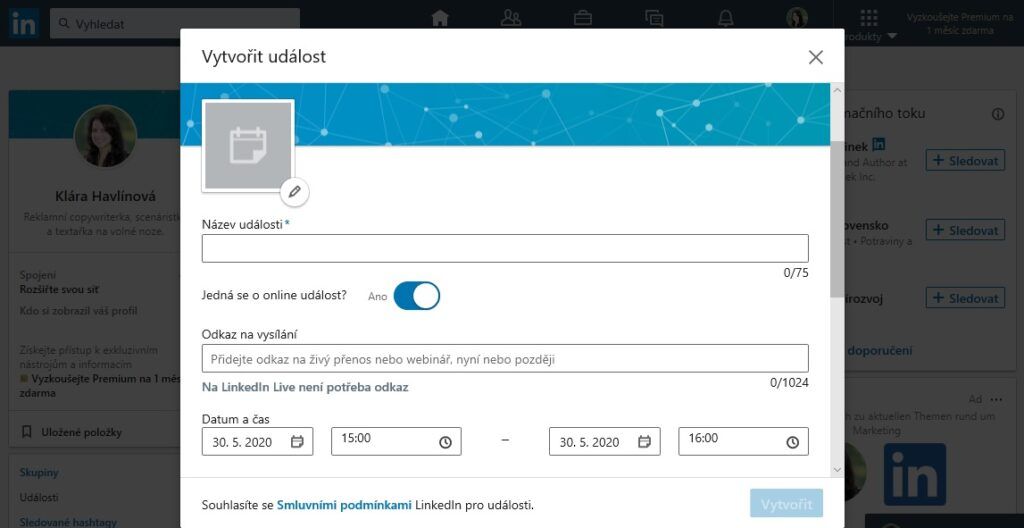This screenshot has height=528, width=1024.
Task: Close the Vytvořit událost dialog
Action: 816,57
